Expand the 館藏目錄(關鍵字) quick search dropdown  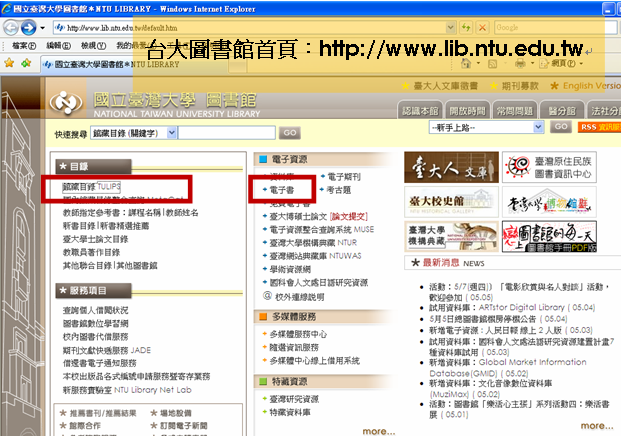tap(171, 133)
